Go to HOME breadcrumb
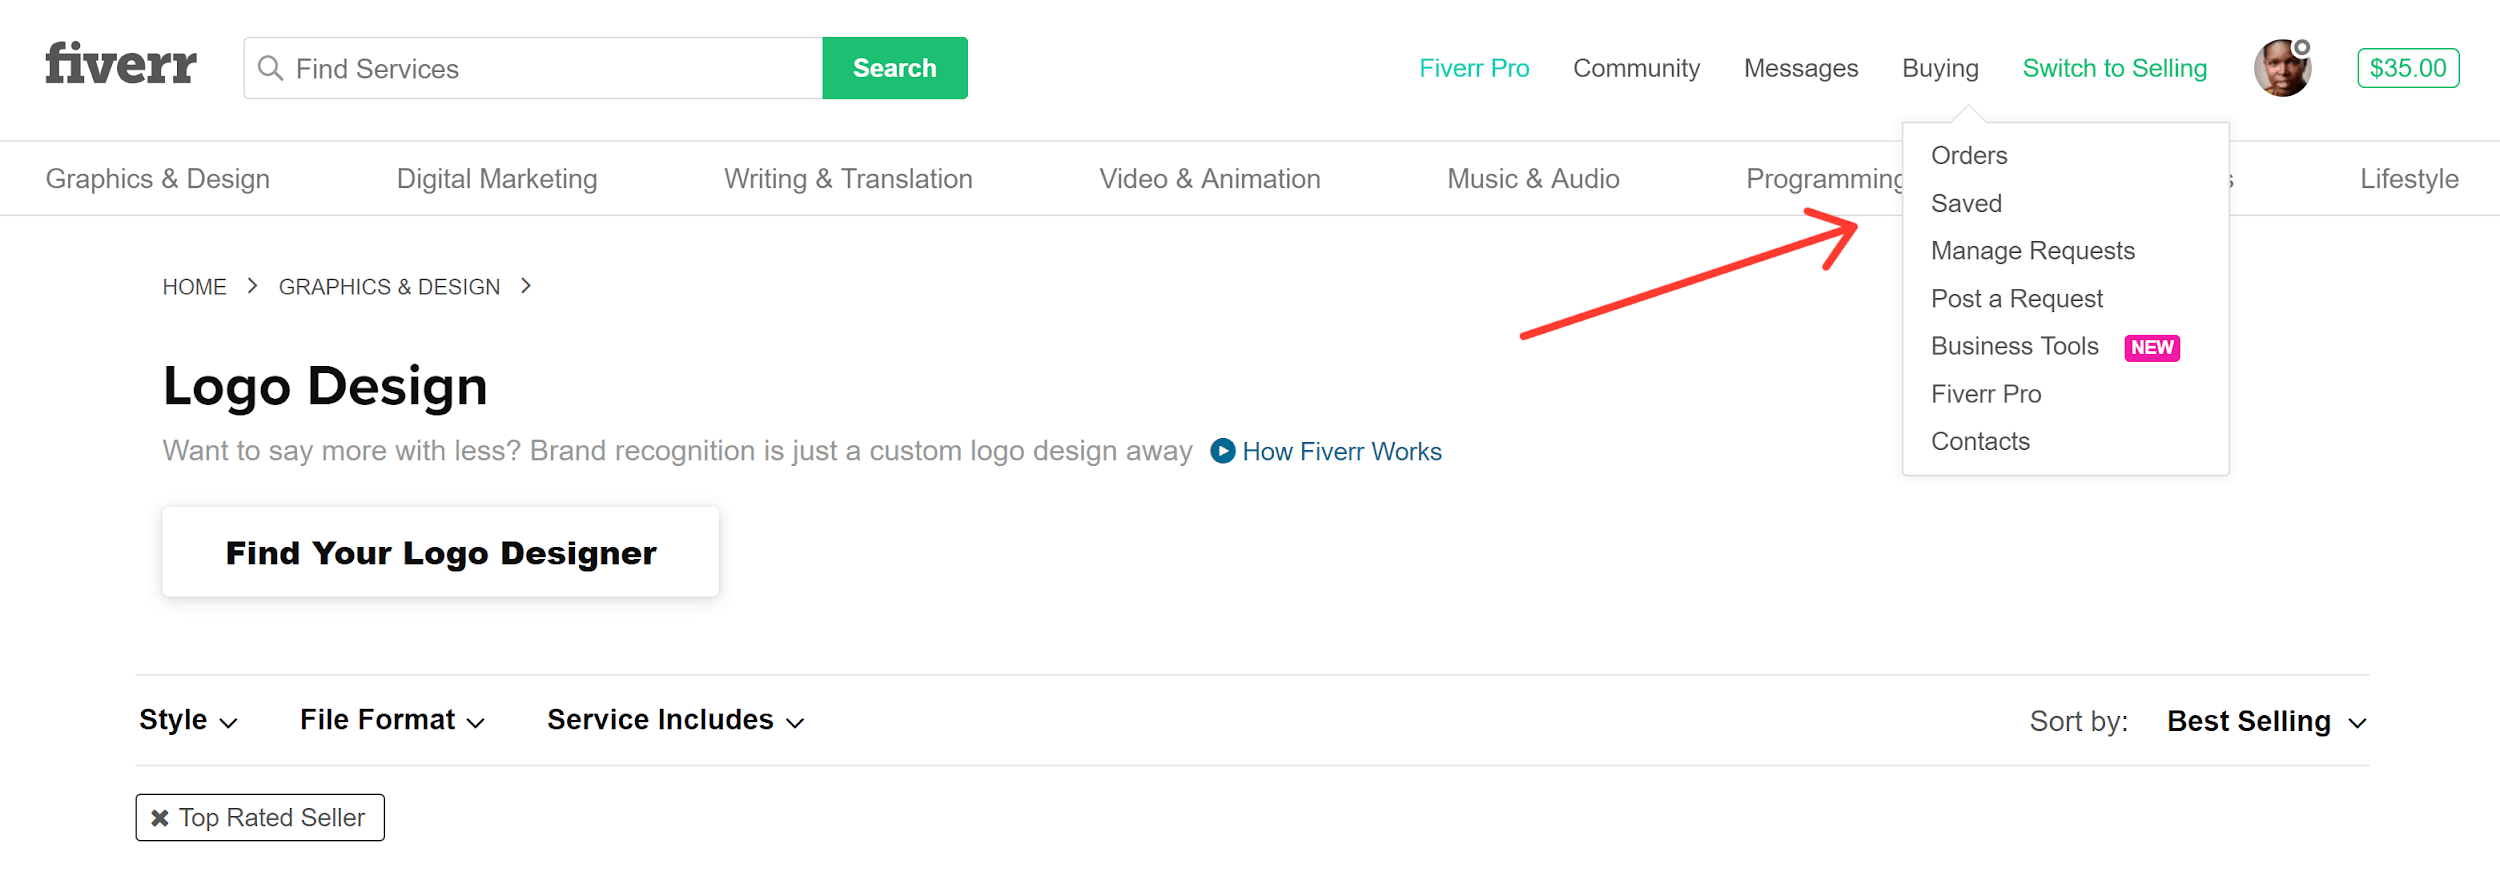The width and height of the screenshot is (2500, 876). click(x=194, y=287)
